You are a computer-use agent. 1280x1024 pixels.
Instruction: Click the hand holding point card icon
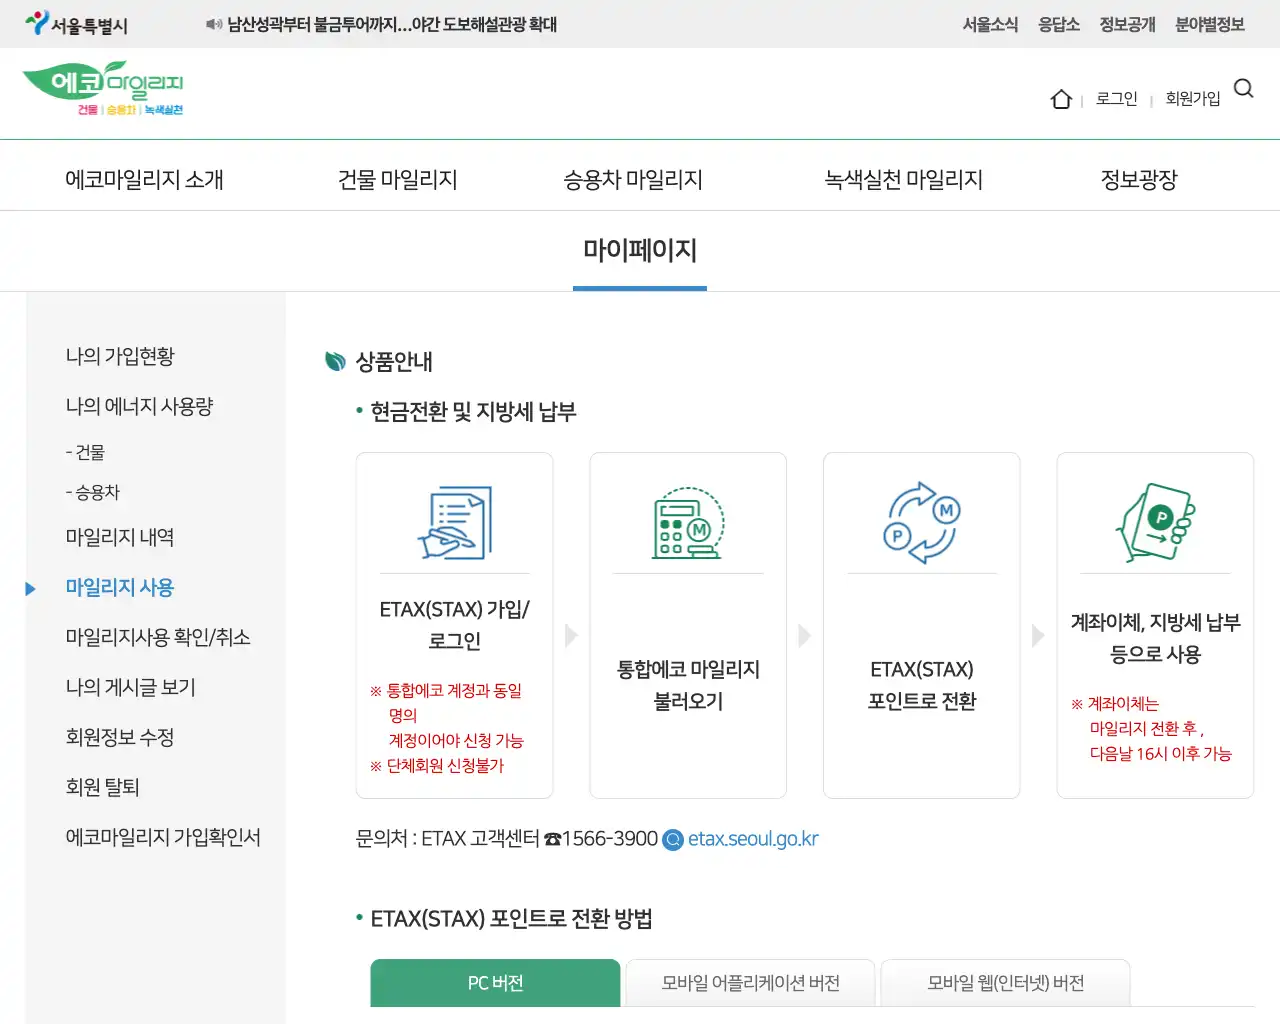point(1156,522)
